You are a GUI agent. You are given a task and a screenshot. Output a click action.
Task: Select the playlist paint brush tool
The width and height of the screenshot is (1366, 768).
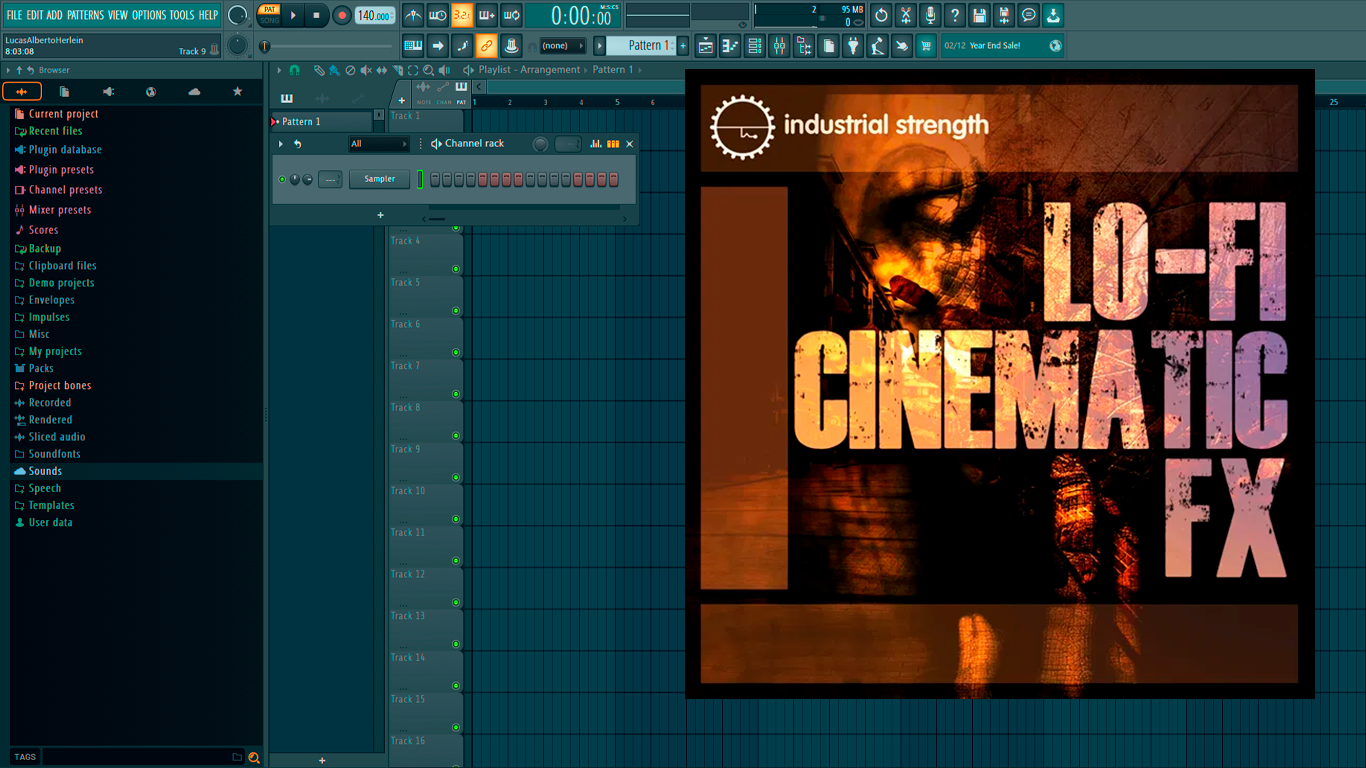pyautogui.click(x=334, y=70)
